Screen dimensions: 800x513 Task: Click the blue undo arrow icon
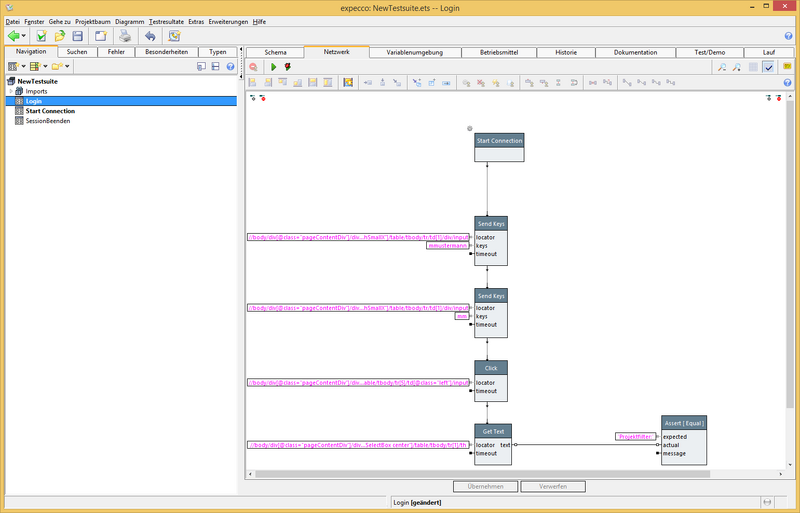(149, 36)
